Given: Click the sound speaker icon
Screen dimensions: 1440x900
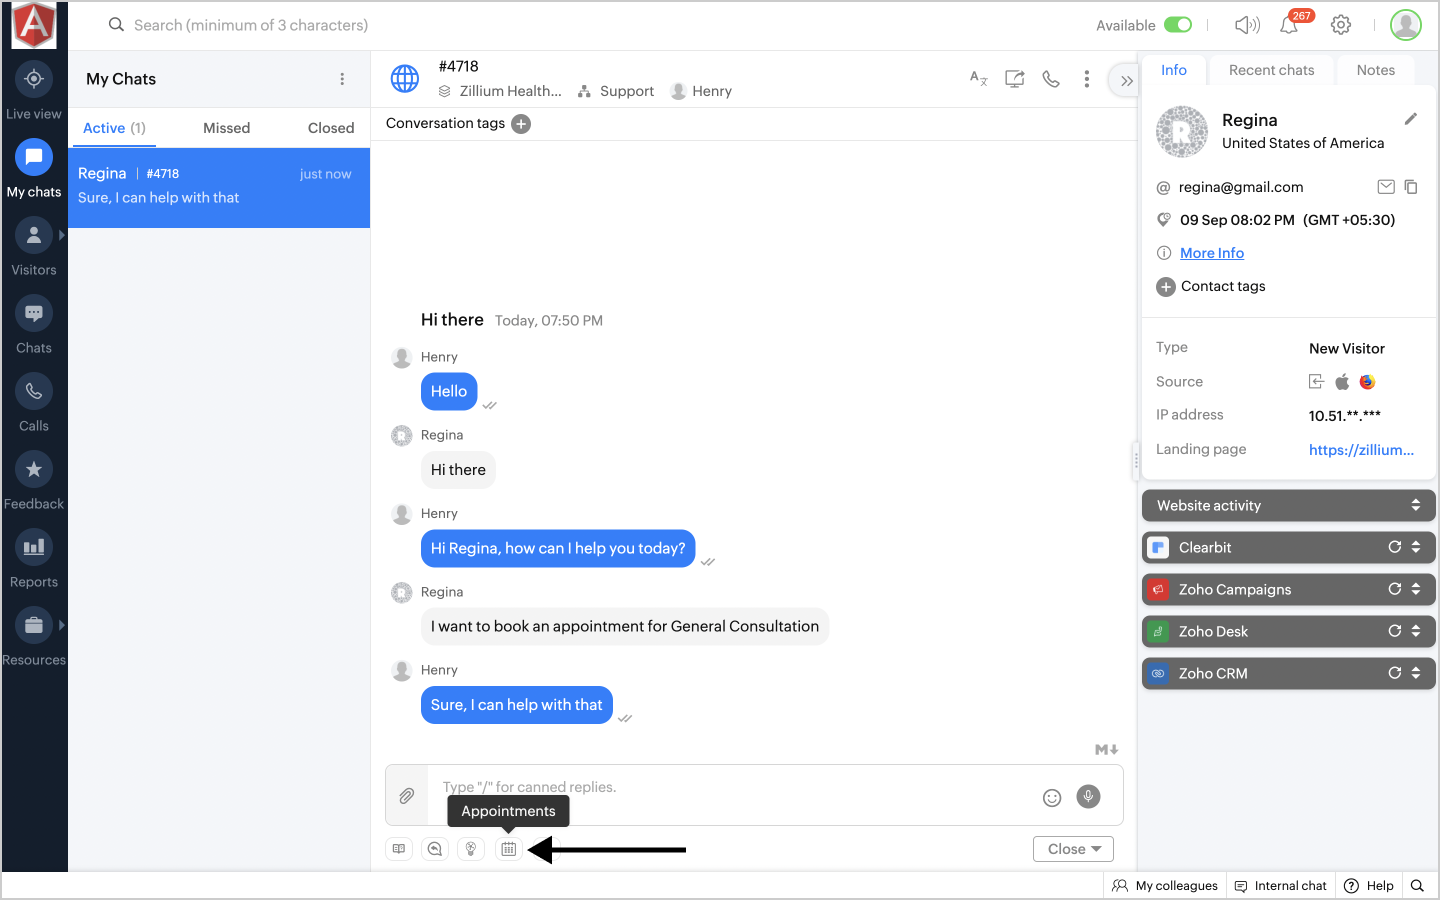Looking at the screenshot, I should 1247,25.
